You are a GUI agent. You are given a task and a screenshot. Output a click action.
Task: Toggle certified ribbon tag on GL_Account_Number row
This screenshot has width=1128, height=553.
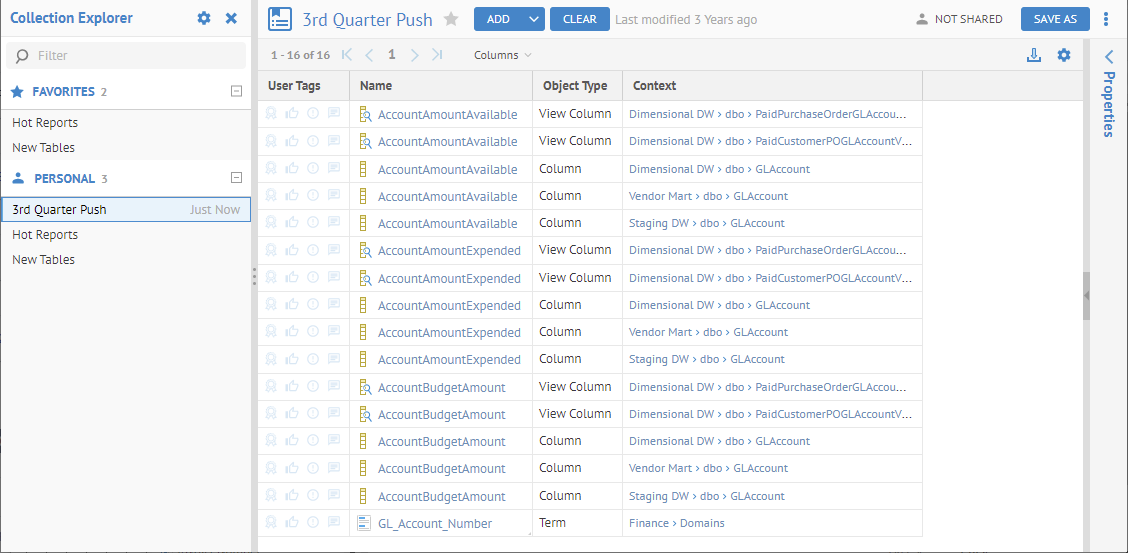[271, 522]
